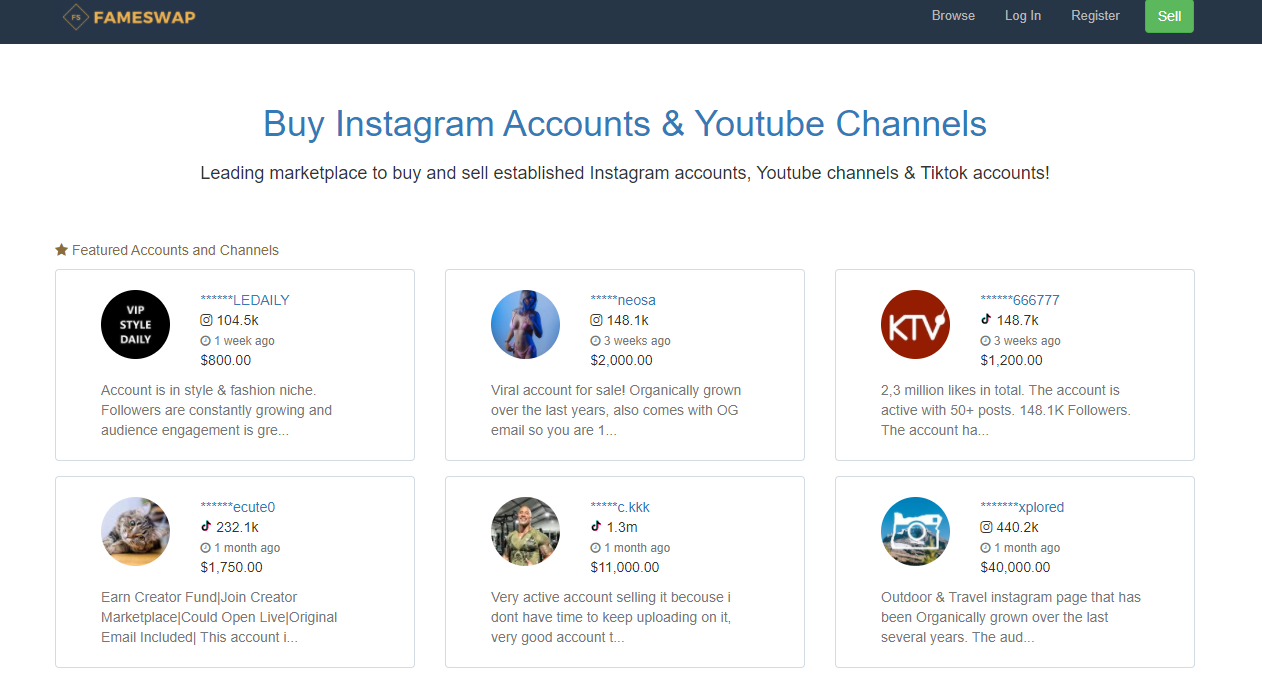Click the Featured Accounts and Channels label

tap(175, 250)
